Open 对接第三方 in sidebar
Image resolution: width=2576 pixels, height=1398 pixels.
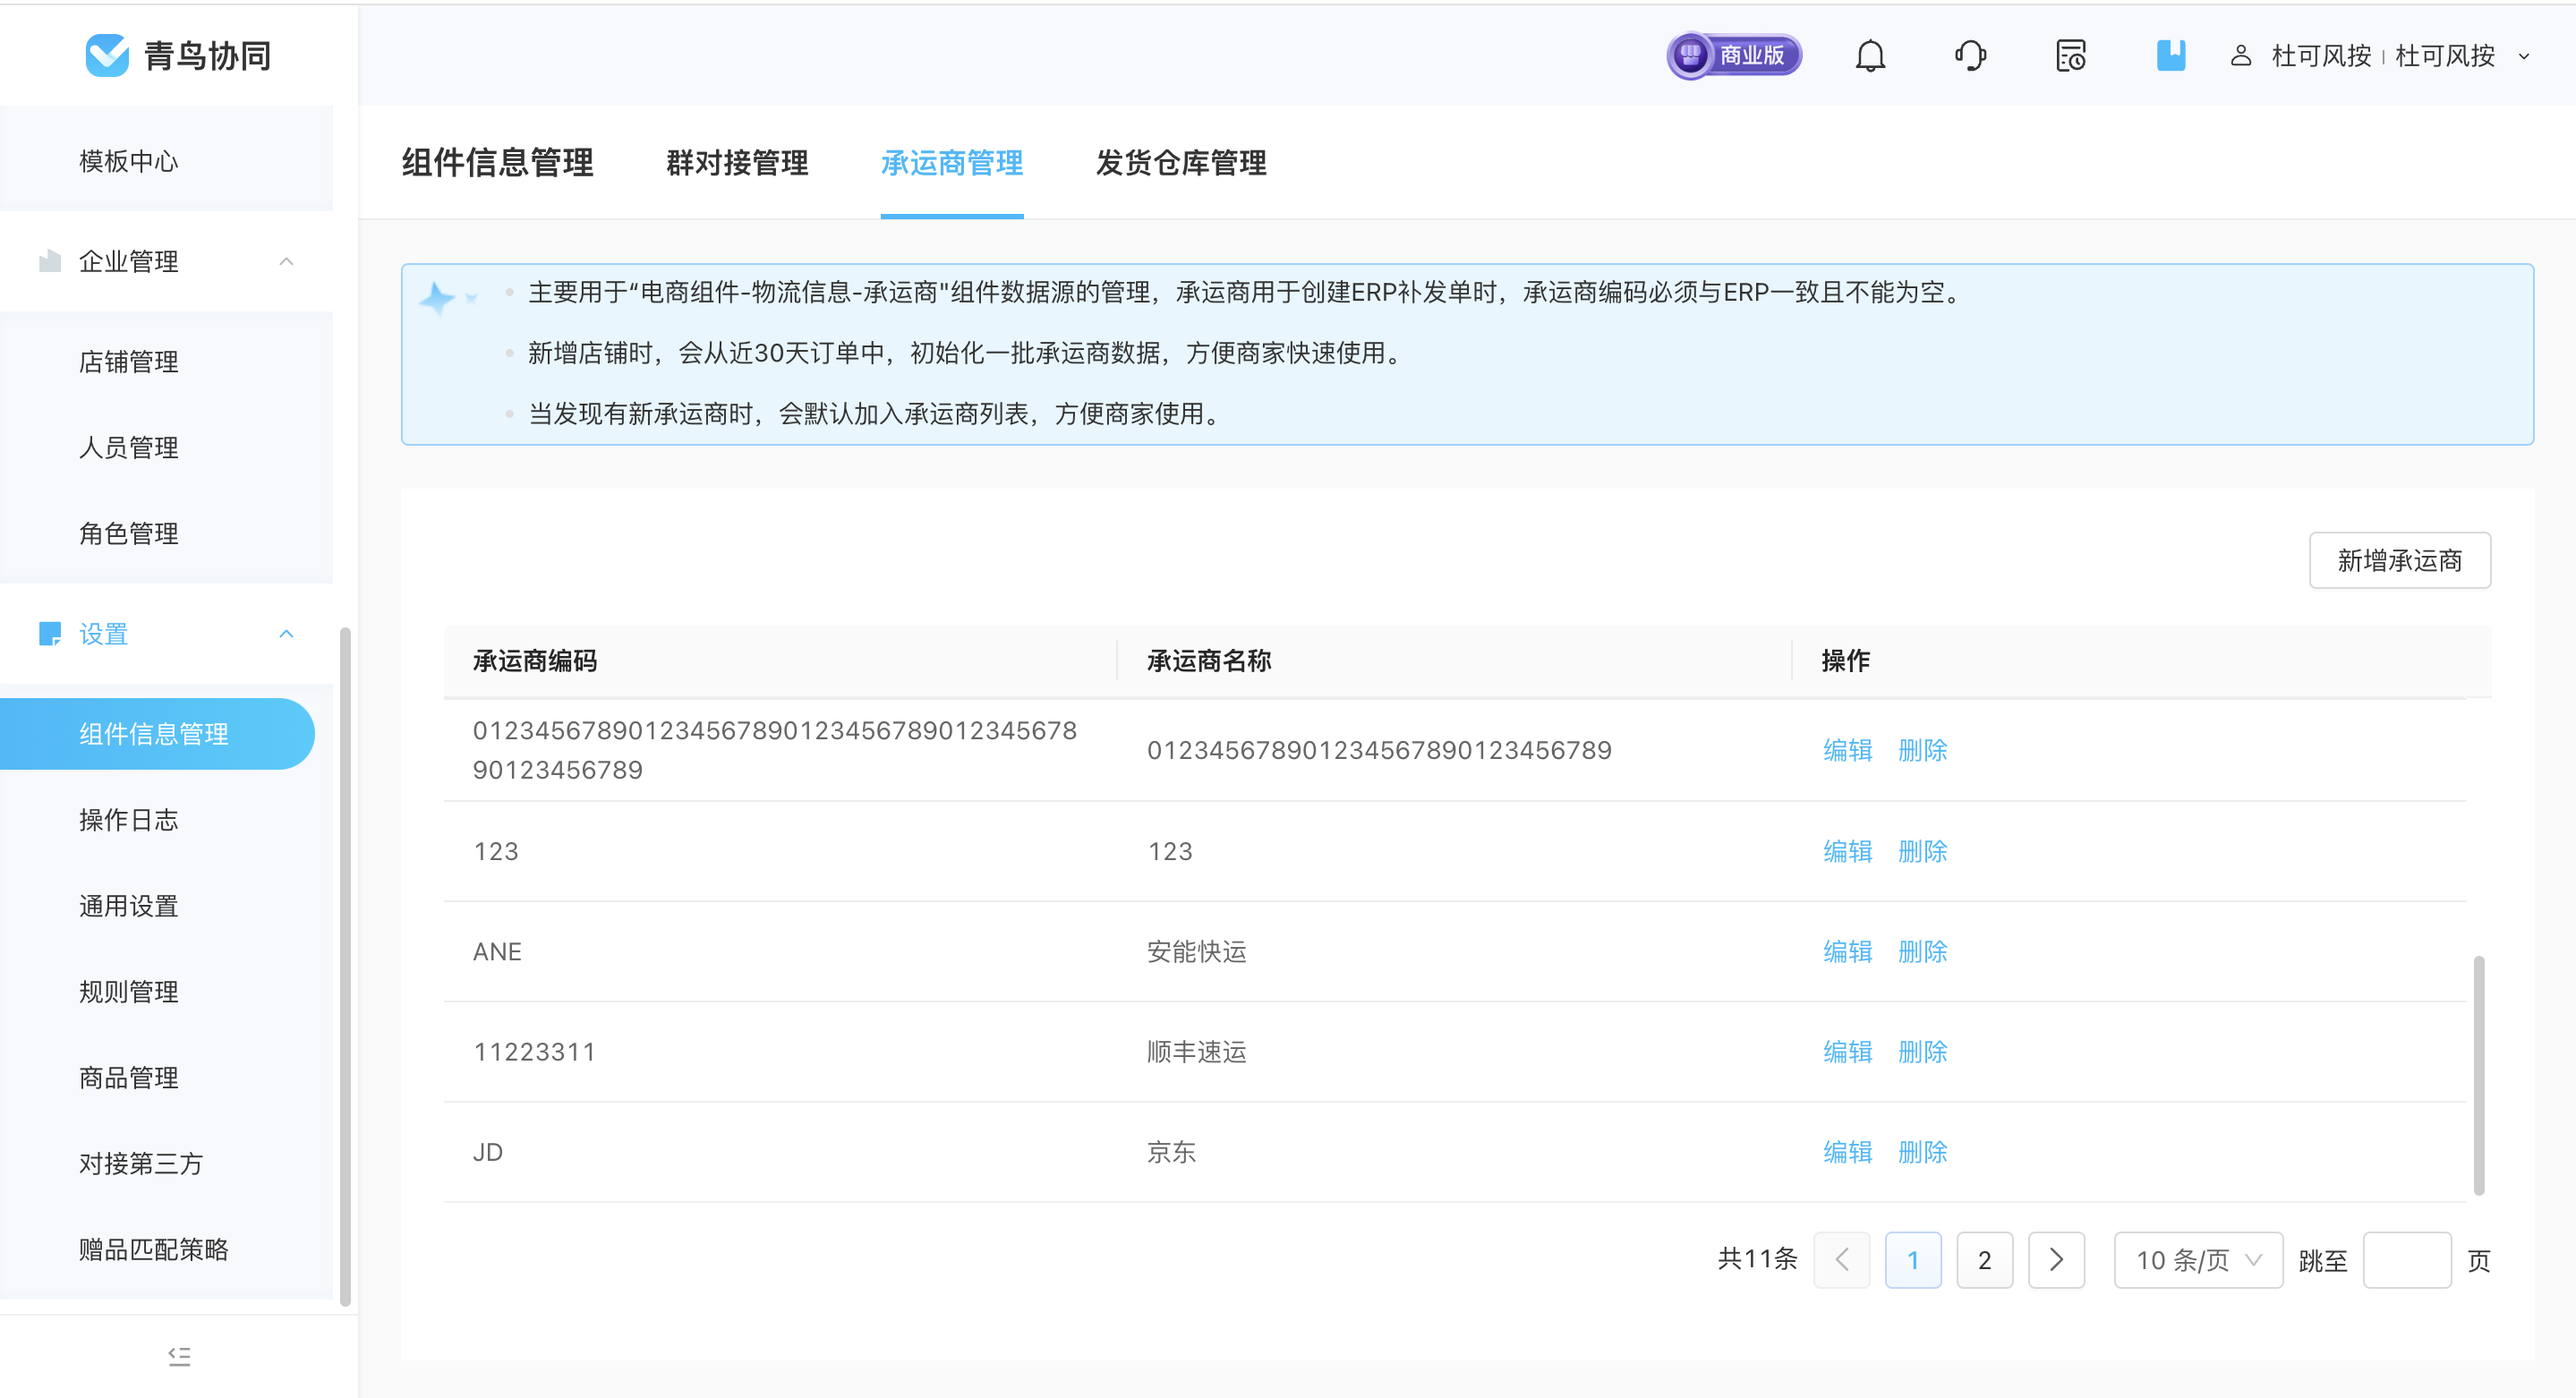(140, 1163)
